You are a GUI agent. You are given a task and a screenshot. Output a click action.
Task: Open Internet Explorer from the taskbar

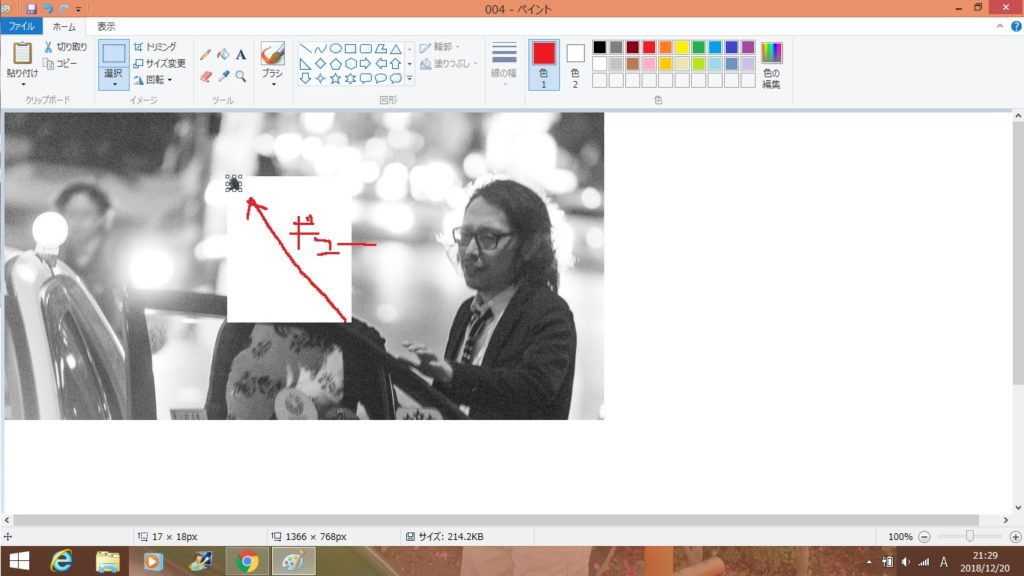[x=62, y=562]
